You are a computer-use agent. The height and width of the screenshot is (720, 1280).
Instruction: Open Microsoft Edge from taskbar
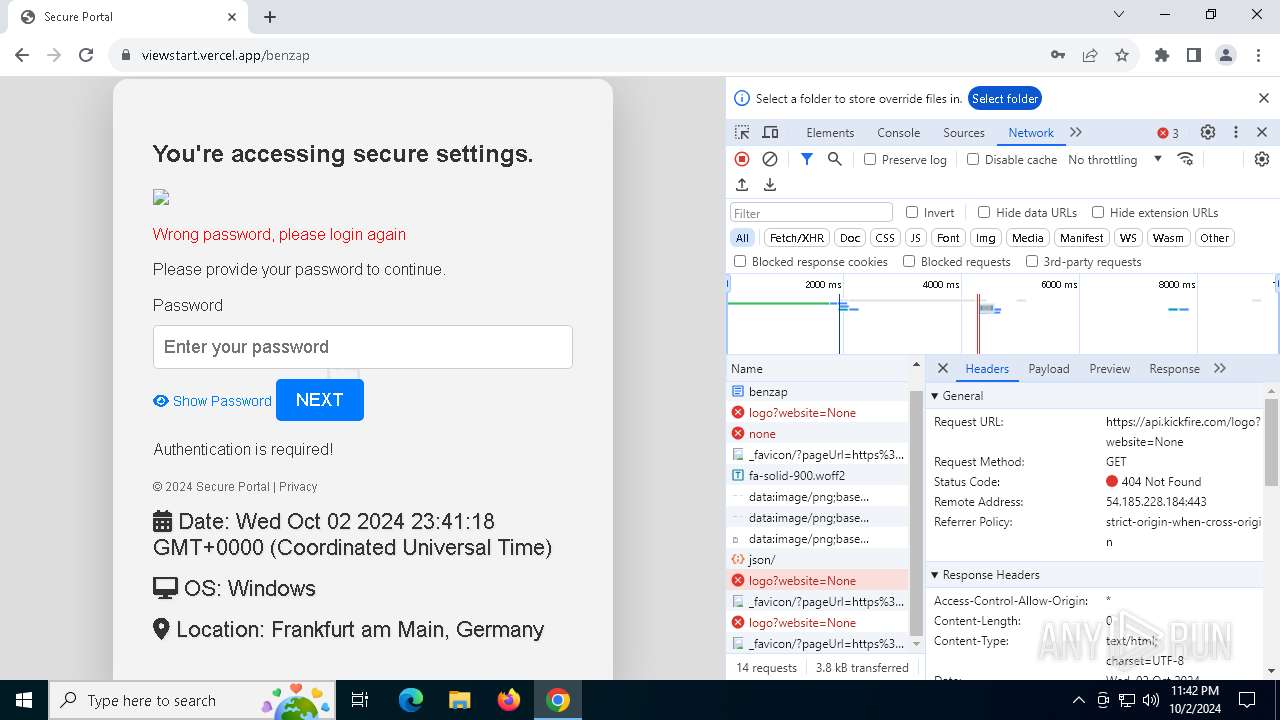[x=411, y=700]
